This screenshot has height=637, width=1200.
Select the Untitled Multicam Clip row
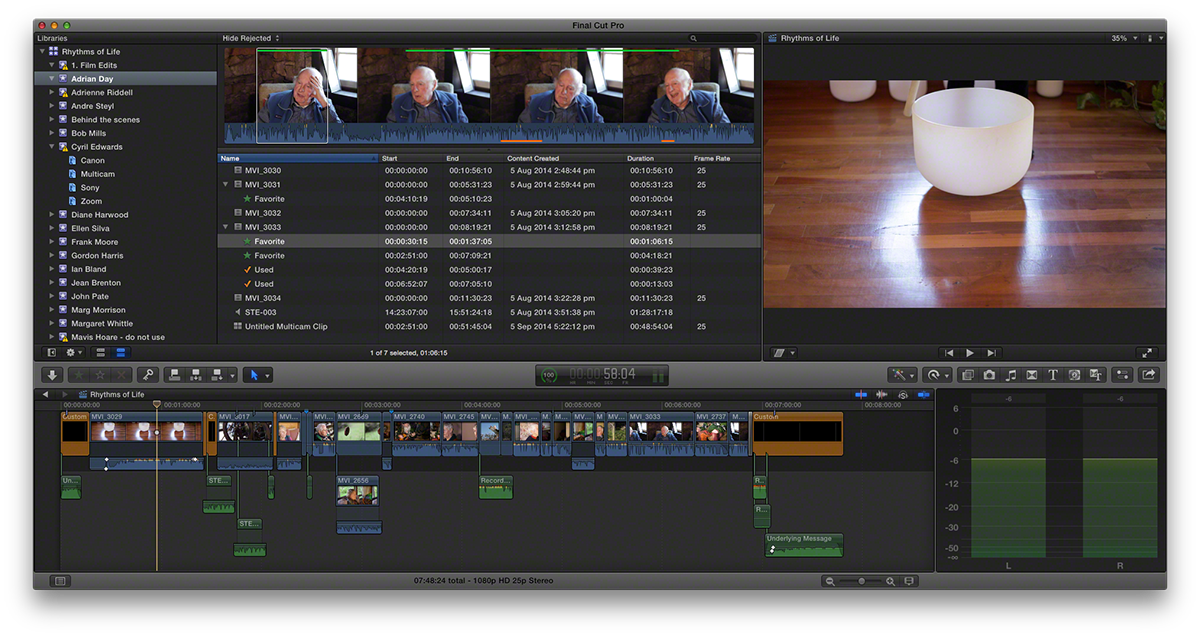coord(489,326)
